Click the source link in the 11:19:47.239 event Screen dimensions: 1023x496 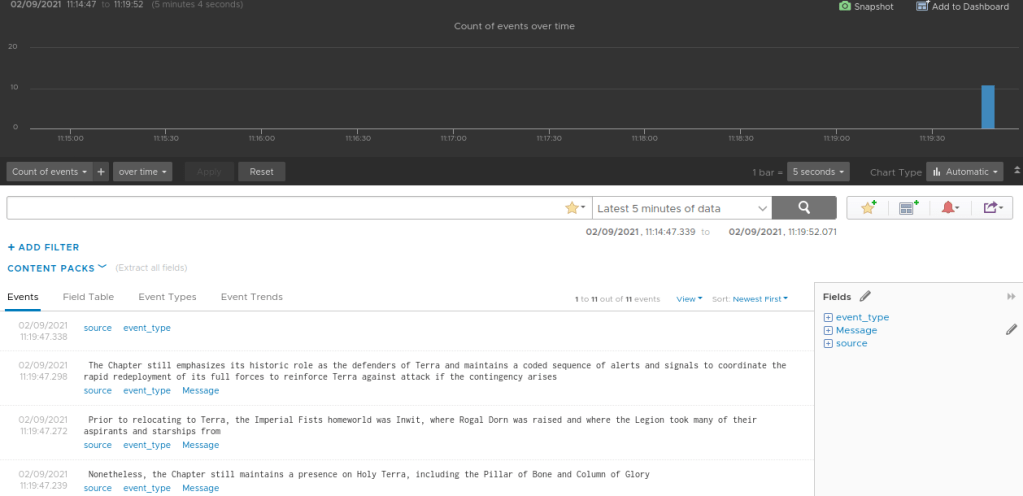pos(98,488)
